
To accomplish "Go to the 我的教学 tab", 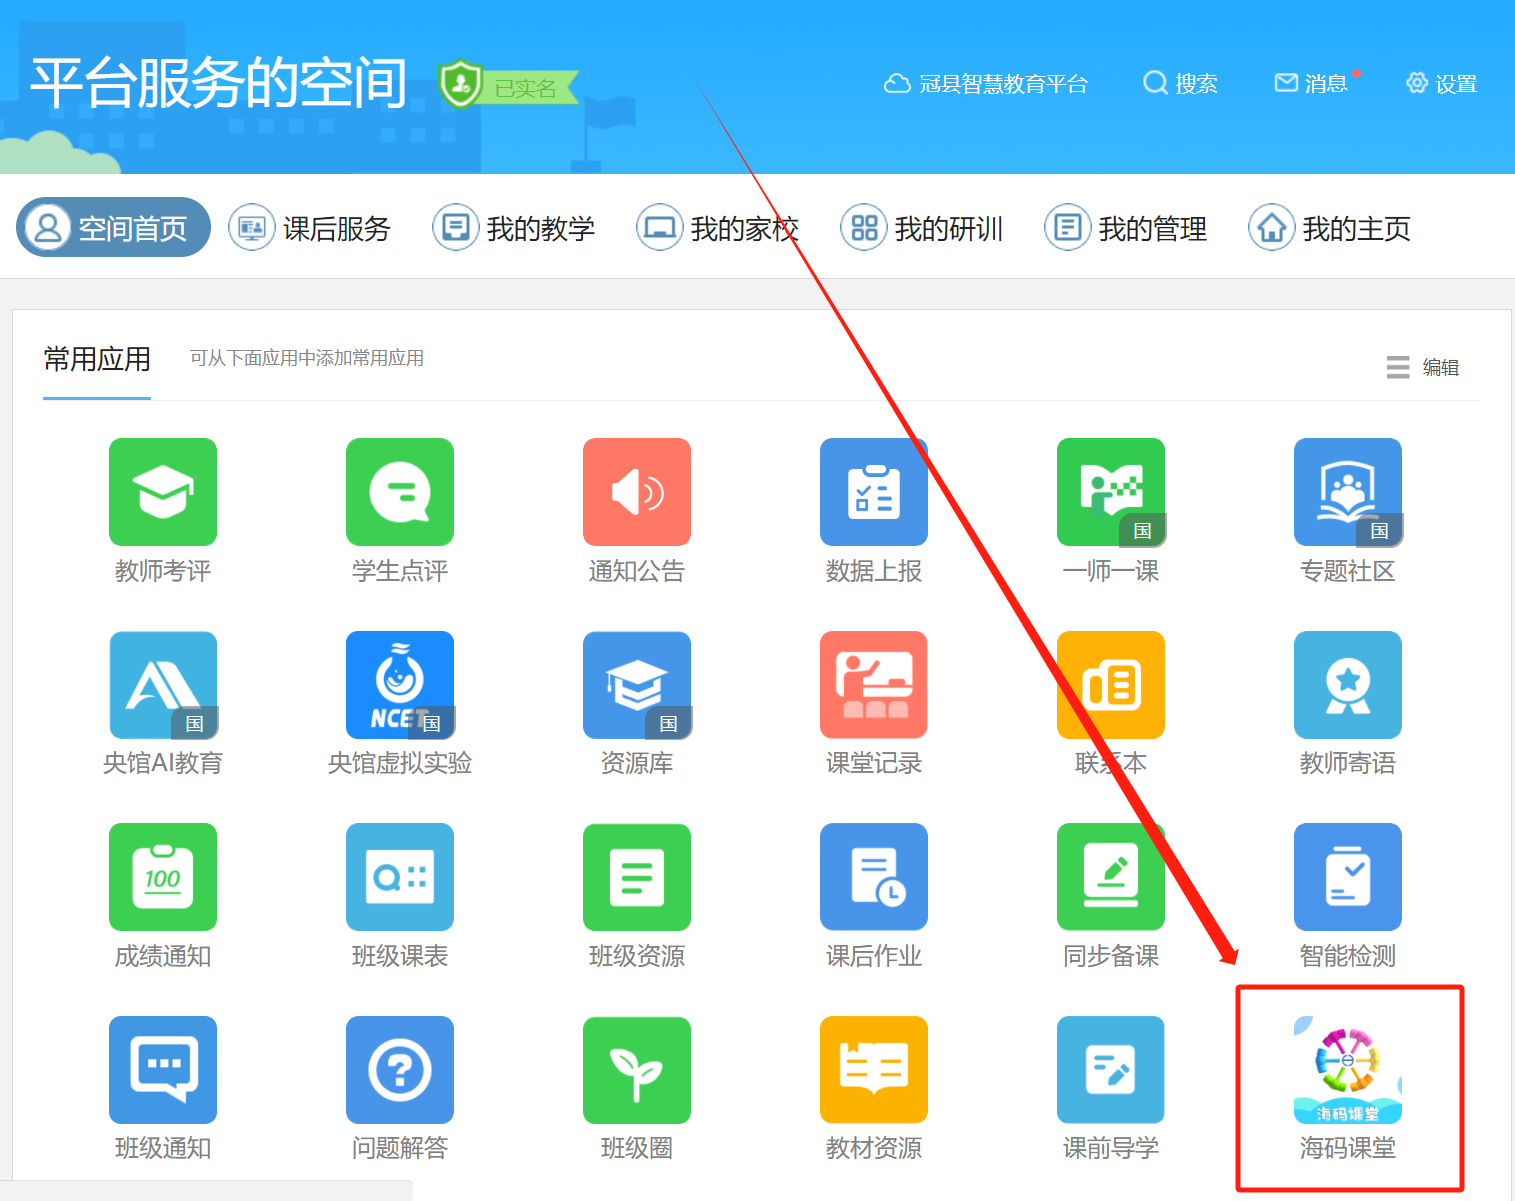I will point(515,228).
